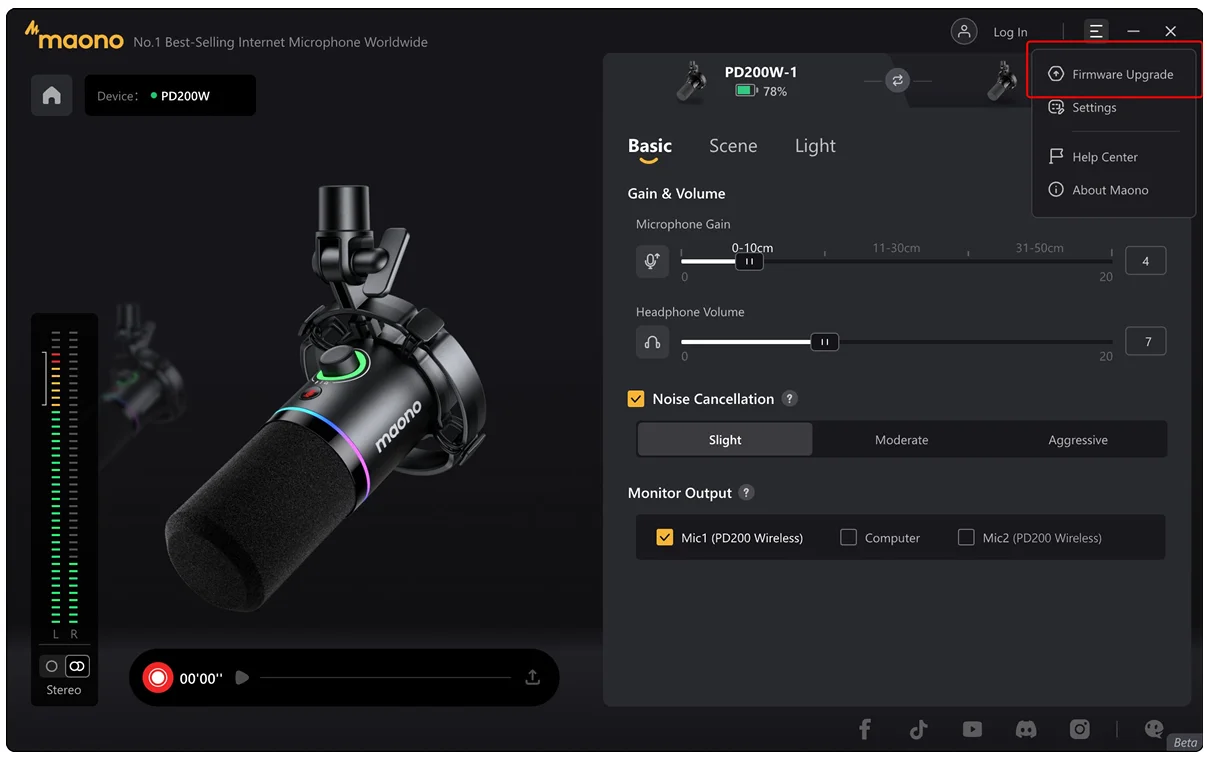Screen dimensions: 1207x760
Task: Click the microphone gain mute icon
Action: click(x=652, y=261)
